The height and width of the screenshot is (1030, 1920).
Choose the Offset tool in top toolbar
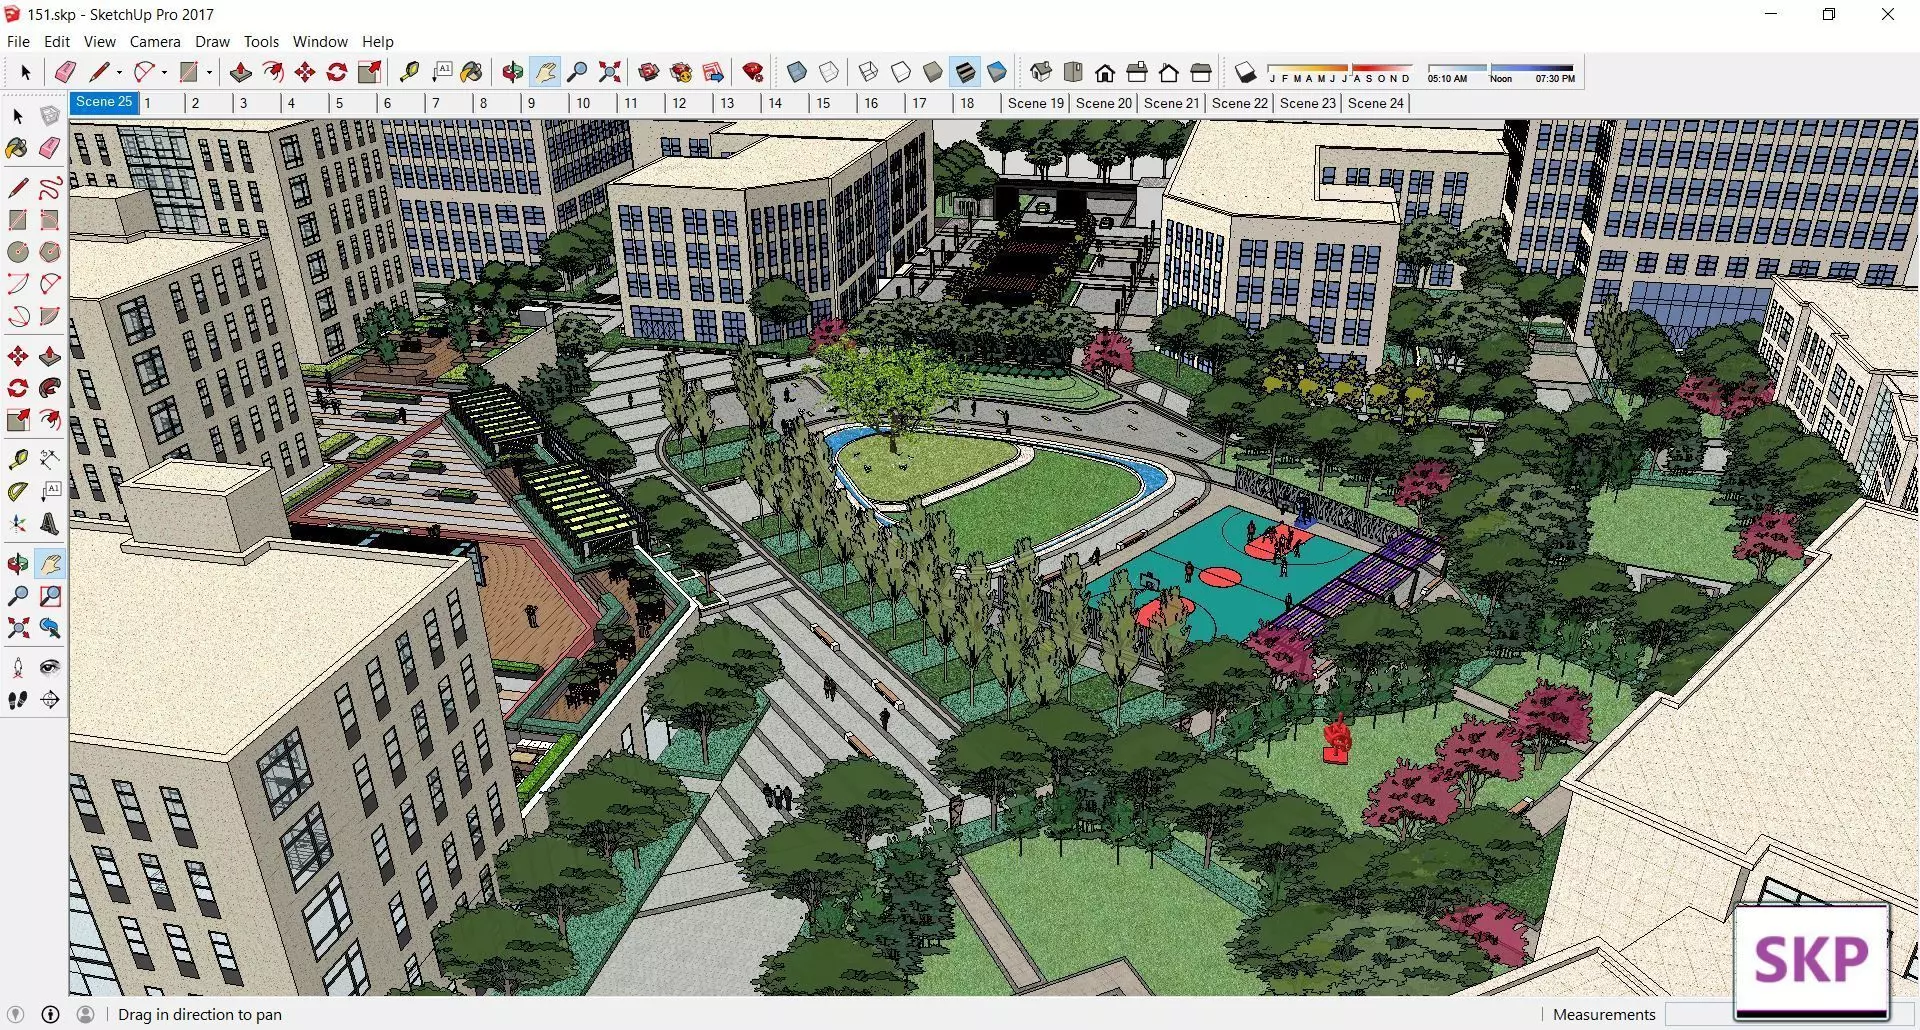pos(272,72)
